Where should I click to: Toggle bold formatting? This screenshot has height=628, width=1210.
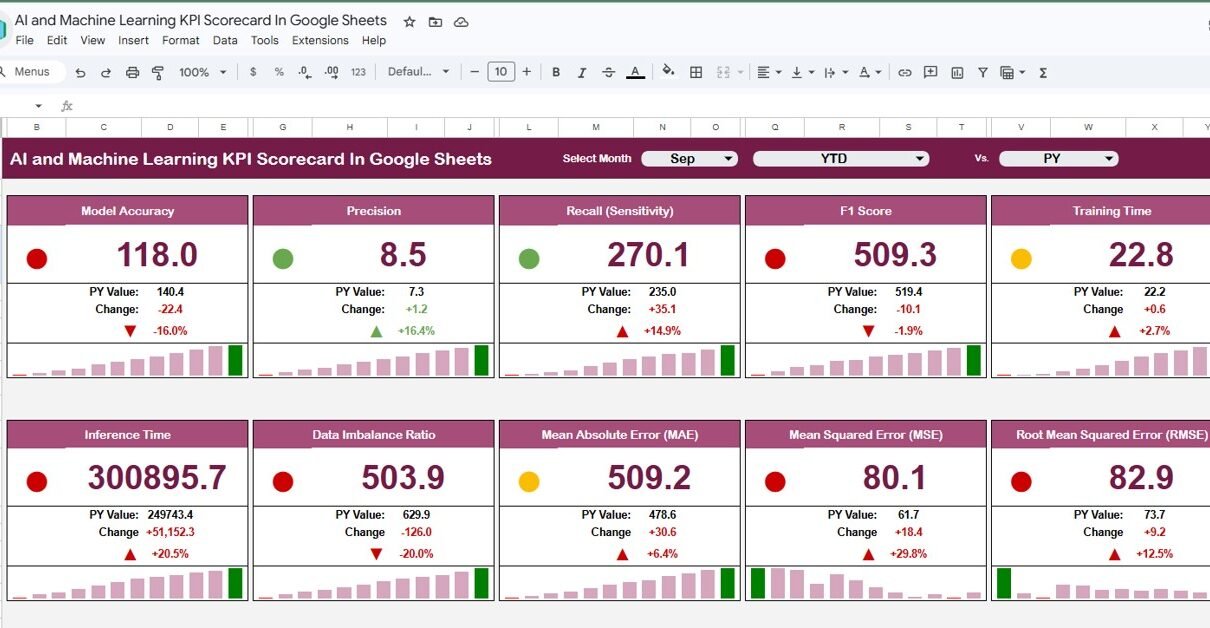[x=556, y=72]
